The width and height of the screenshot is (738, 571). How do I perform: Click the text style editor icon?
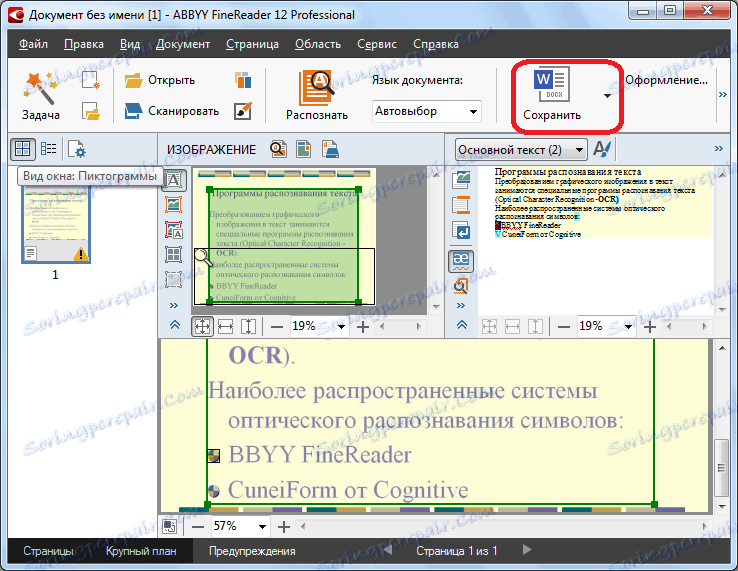[603, 149]
